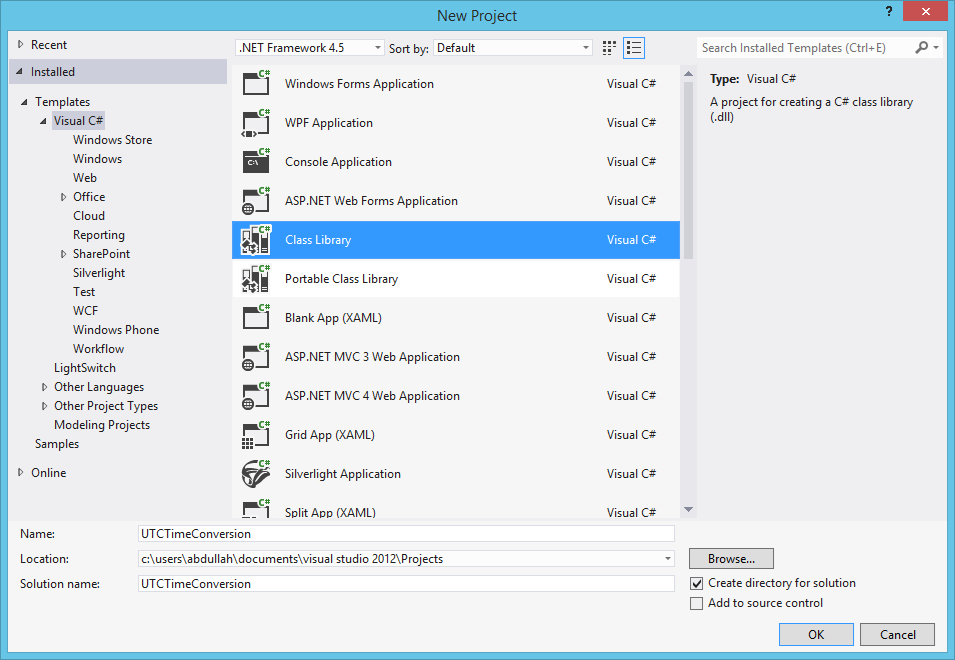Select Windows Forms Application template name
Screen dimensions: 955x660
[359, 83]
